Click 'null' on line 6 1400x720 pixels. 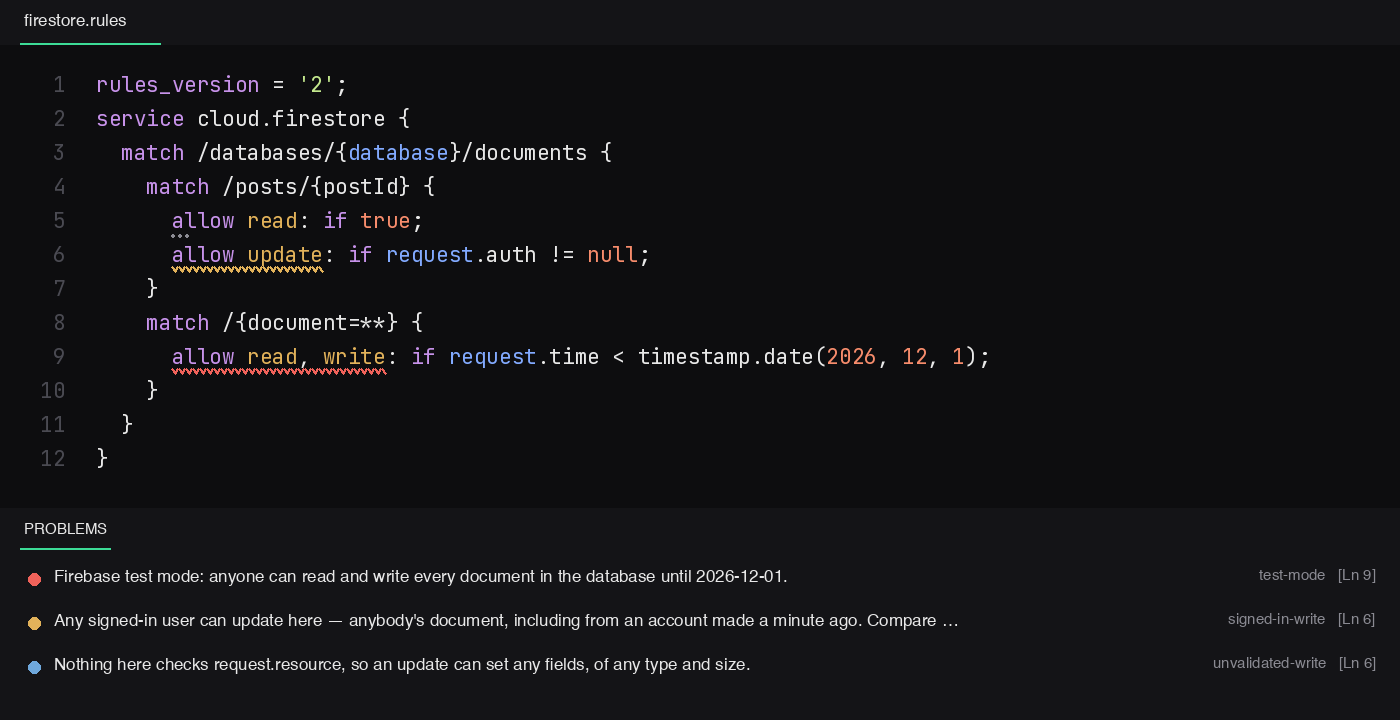pyautogui.click(x=612, y=255)
